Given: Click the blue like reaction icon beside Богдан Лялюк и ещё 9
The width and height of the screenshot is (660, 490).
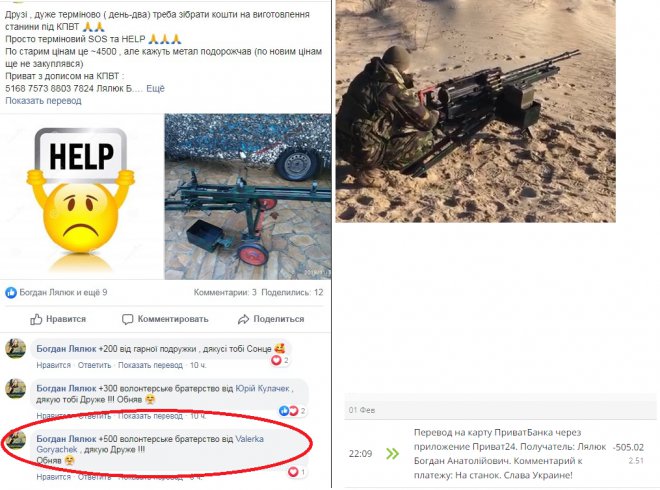Looking at the screenshot, I should 11,293.
